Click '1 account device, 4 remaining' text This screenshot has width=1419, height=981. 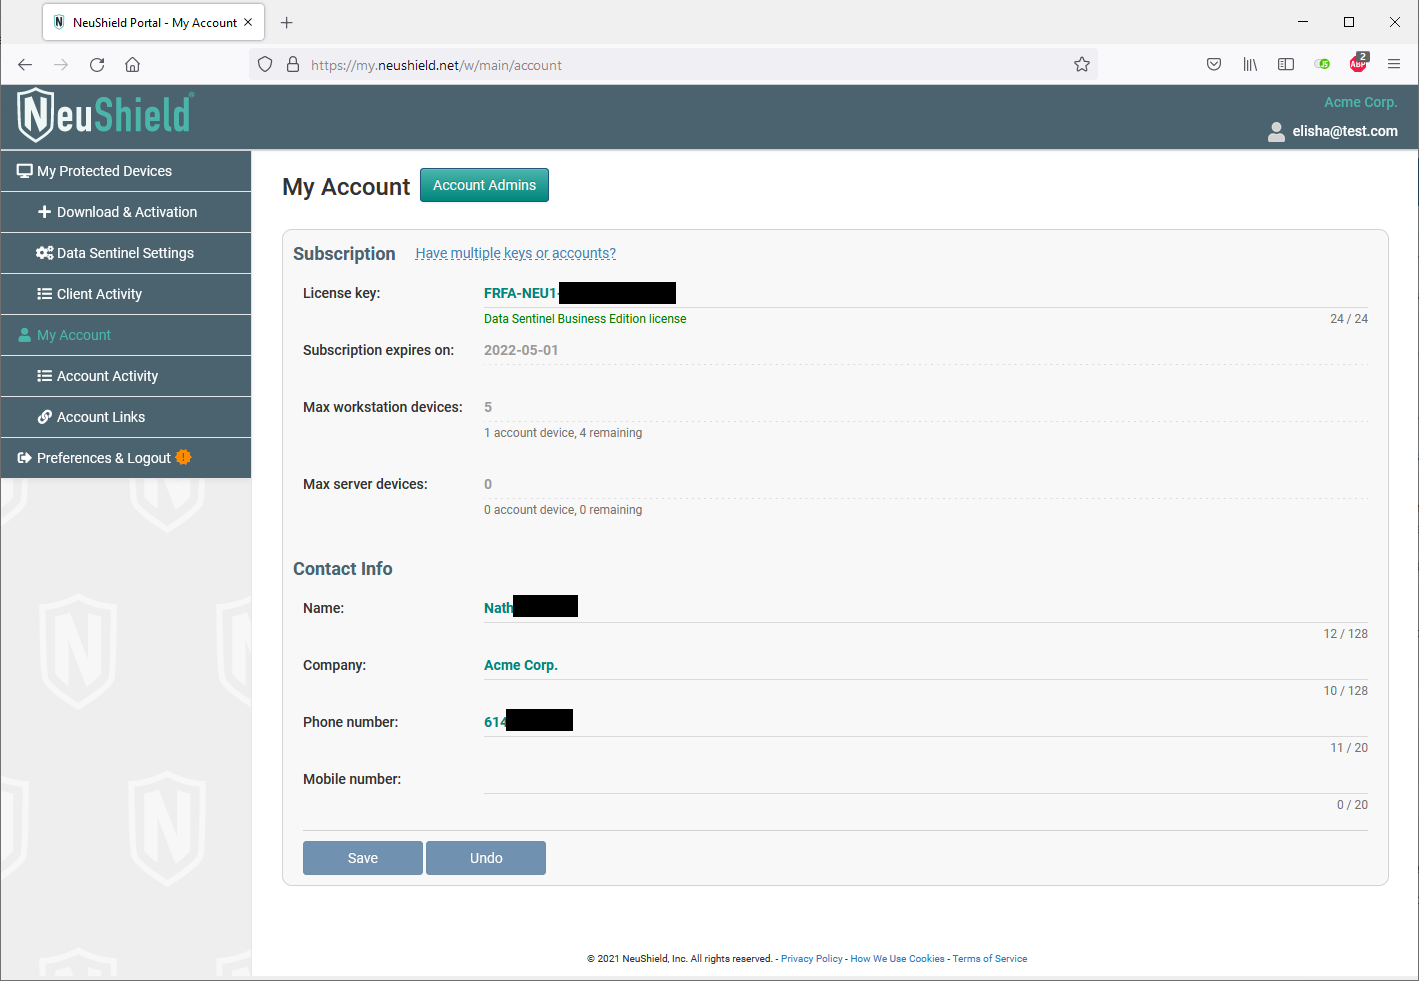click(x=563, y=433)
